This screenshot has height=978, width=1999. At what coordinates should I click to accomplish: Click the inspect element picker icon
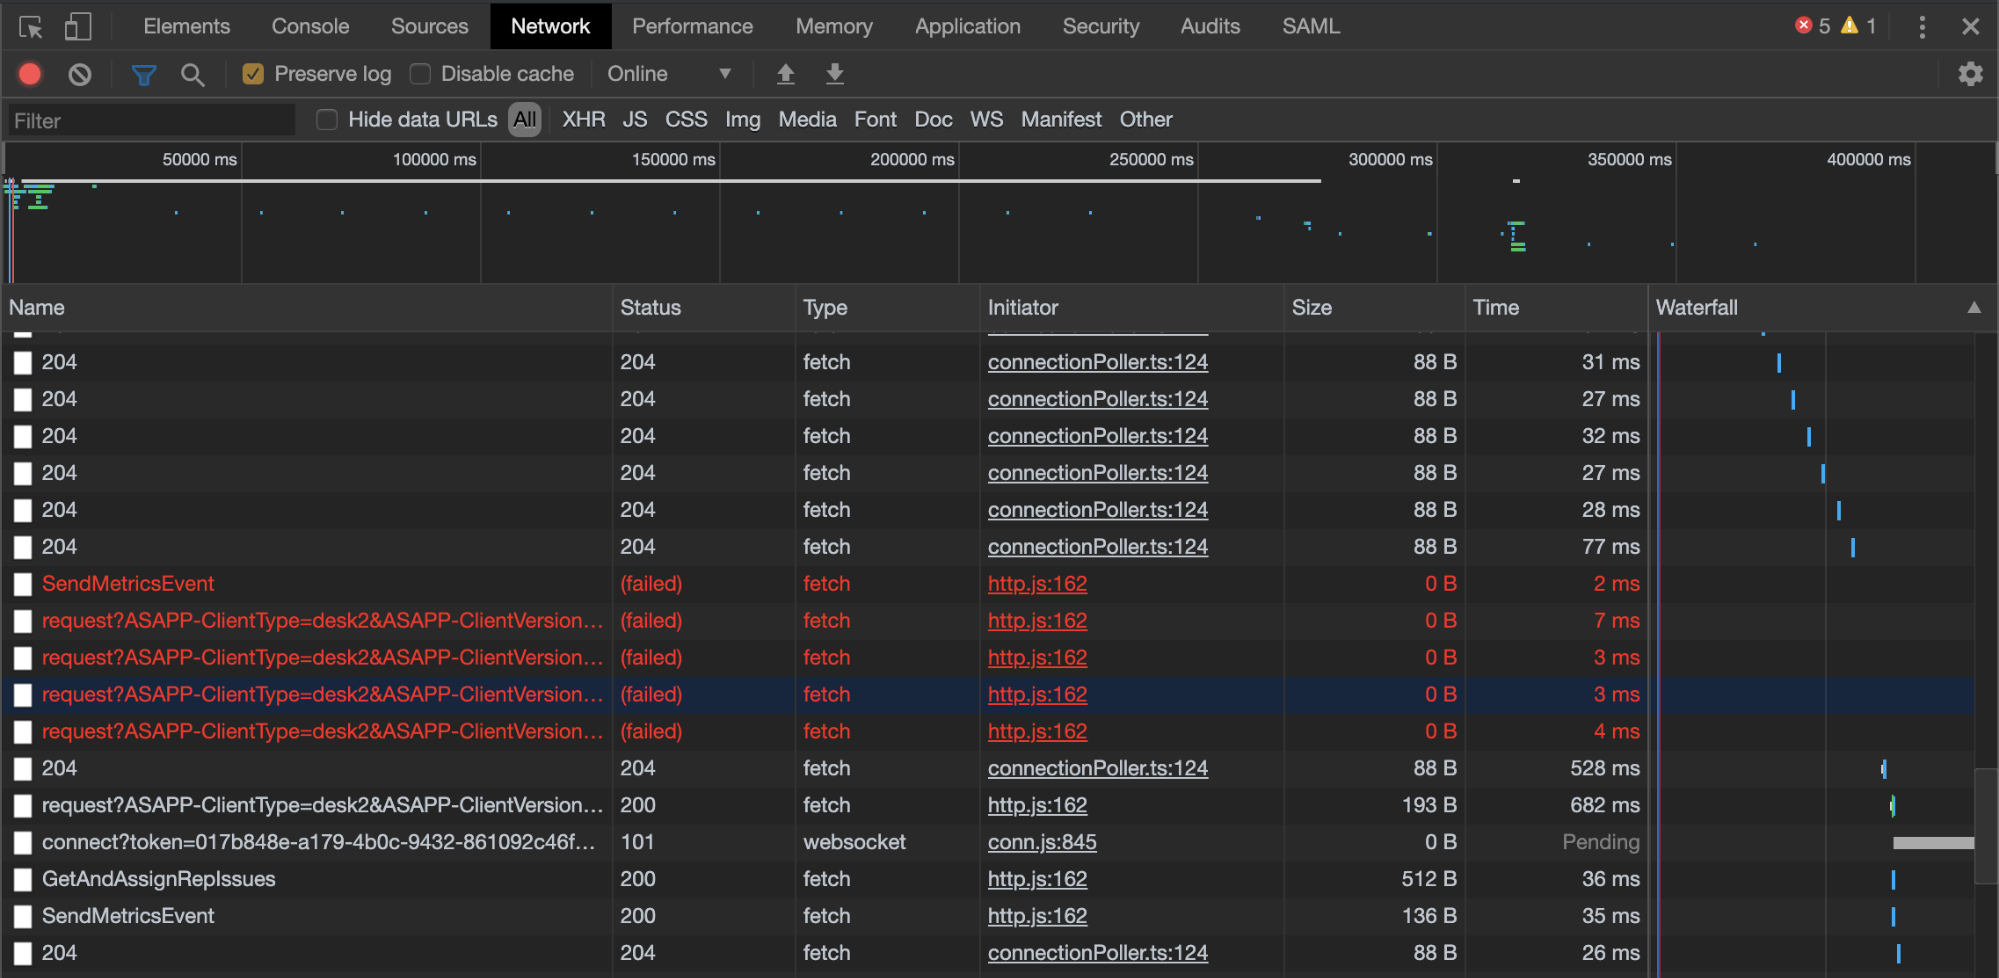coord(31,27)
